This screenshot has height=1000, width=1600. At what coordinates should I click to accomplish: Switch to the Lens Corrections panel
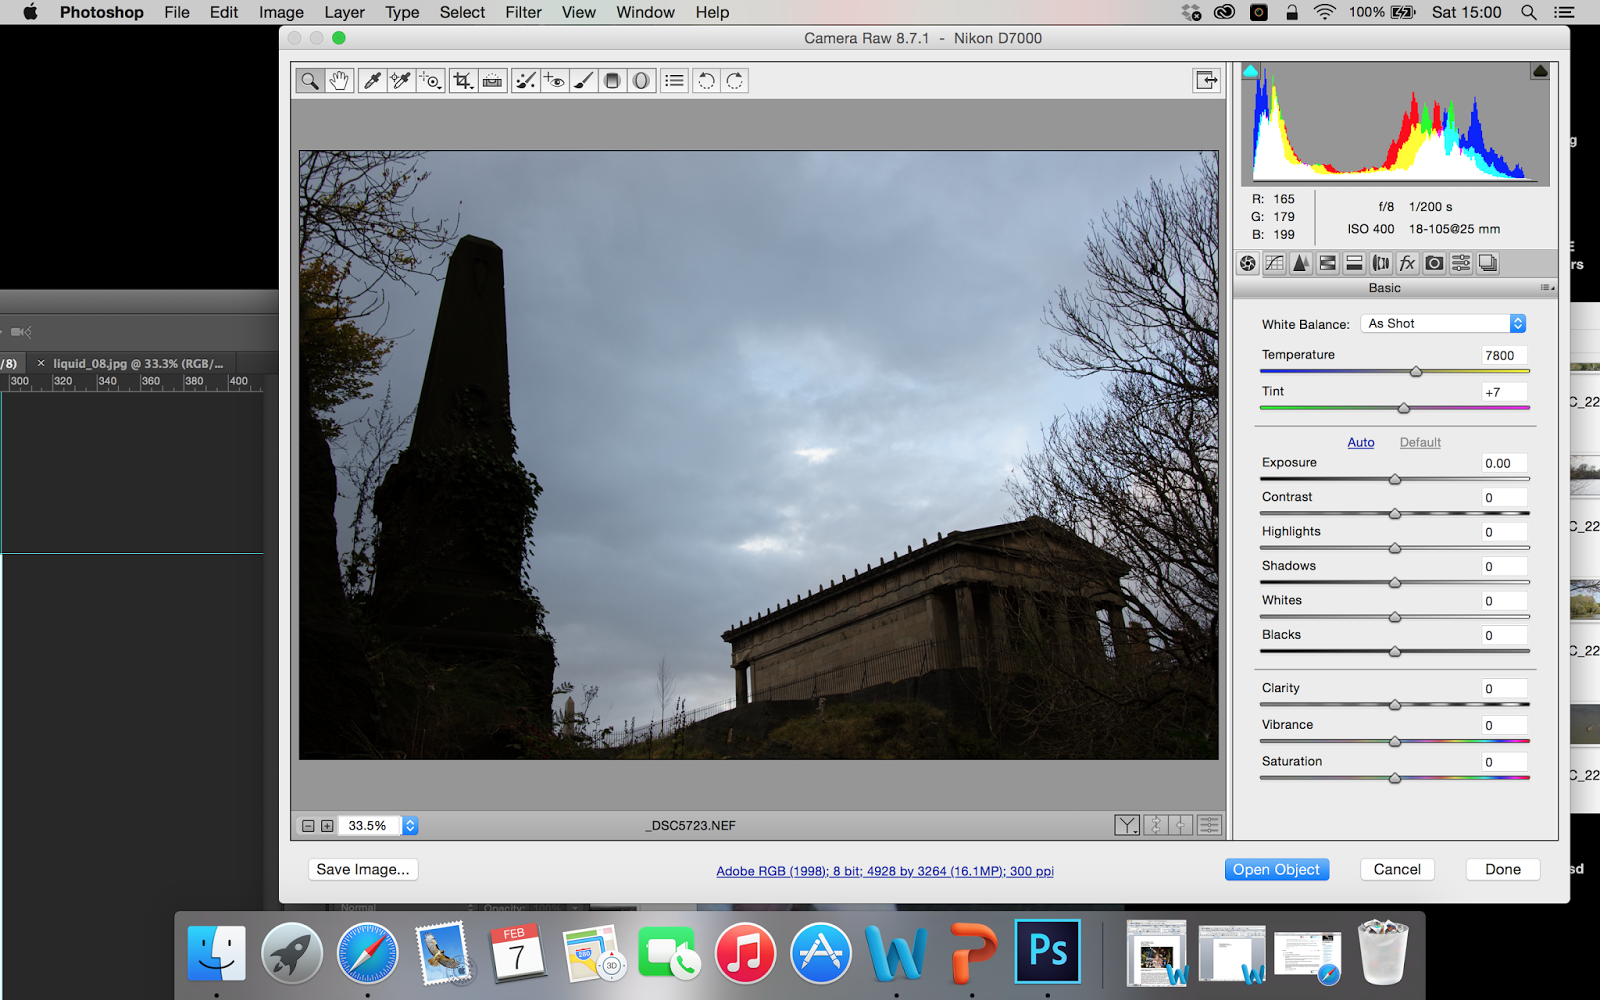pyautogui.click(x=1381, y=263)
